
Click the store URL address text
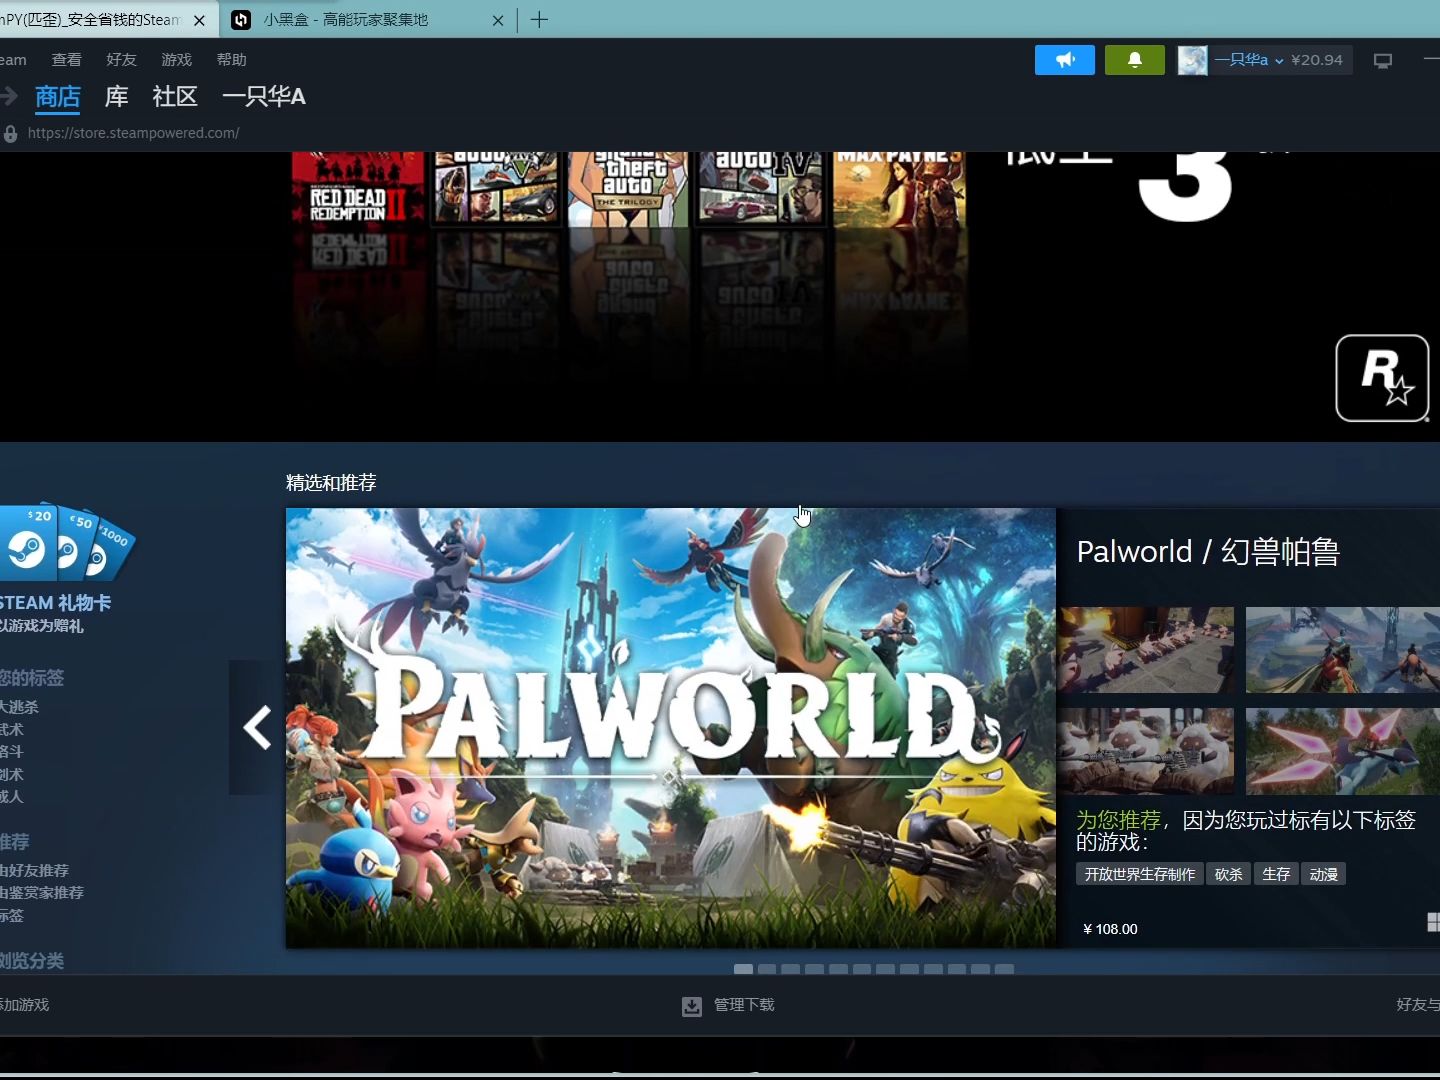(x=134, y=133)
